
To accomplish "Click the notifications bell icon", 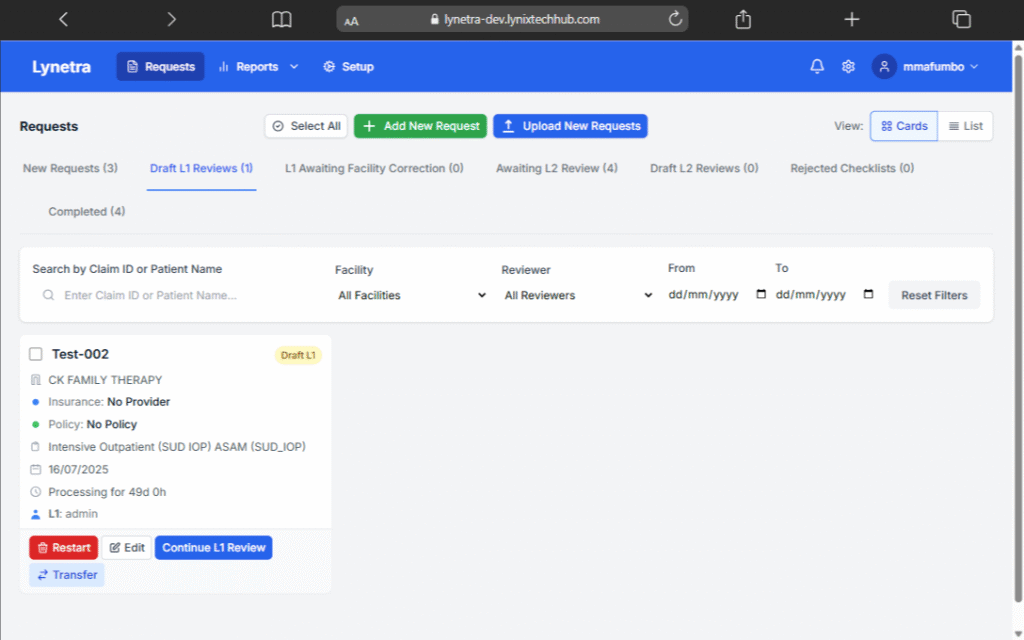I will pos(817,67).
